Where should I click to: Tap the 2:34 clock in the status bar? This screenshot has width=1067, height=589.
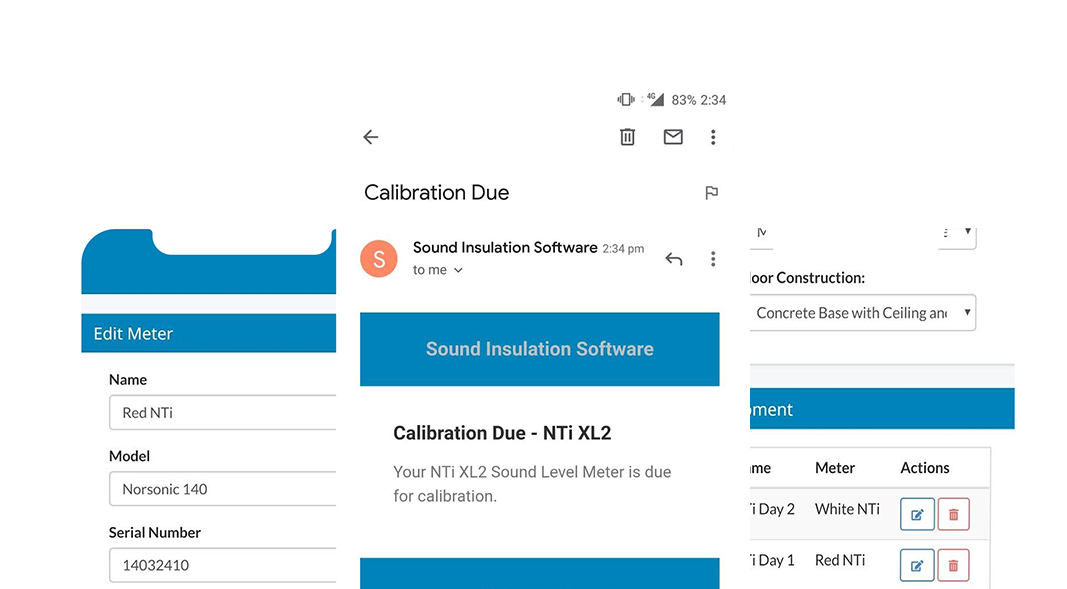click(712, 99)
